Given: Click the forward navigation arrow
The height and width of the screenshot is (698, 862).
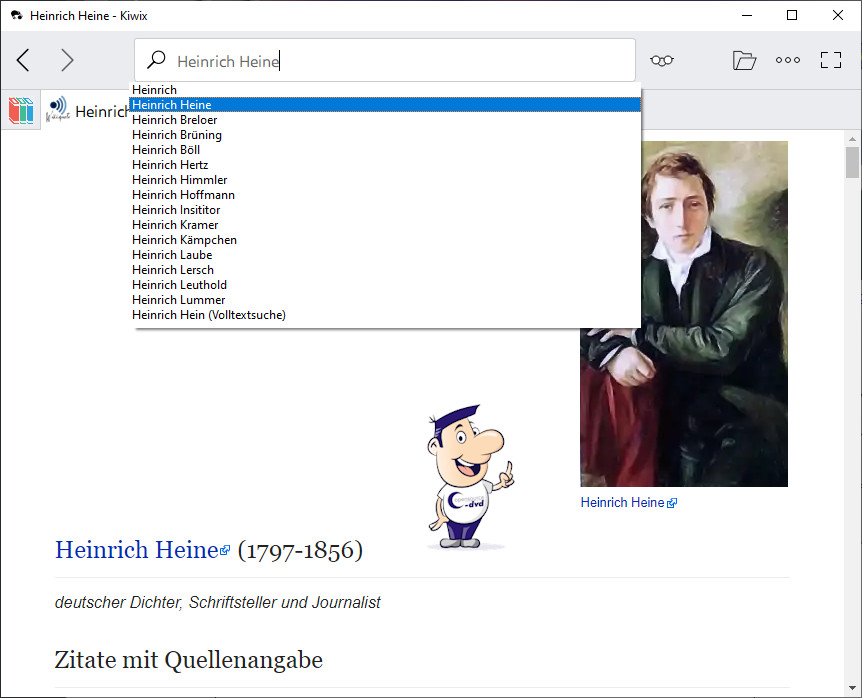Looking at the screenshot, I should click(67, 60).
